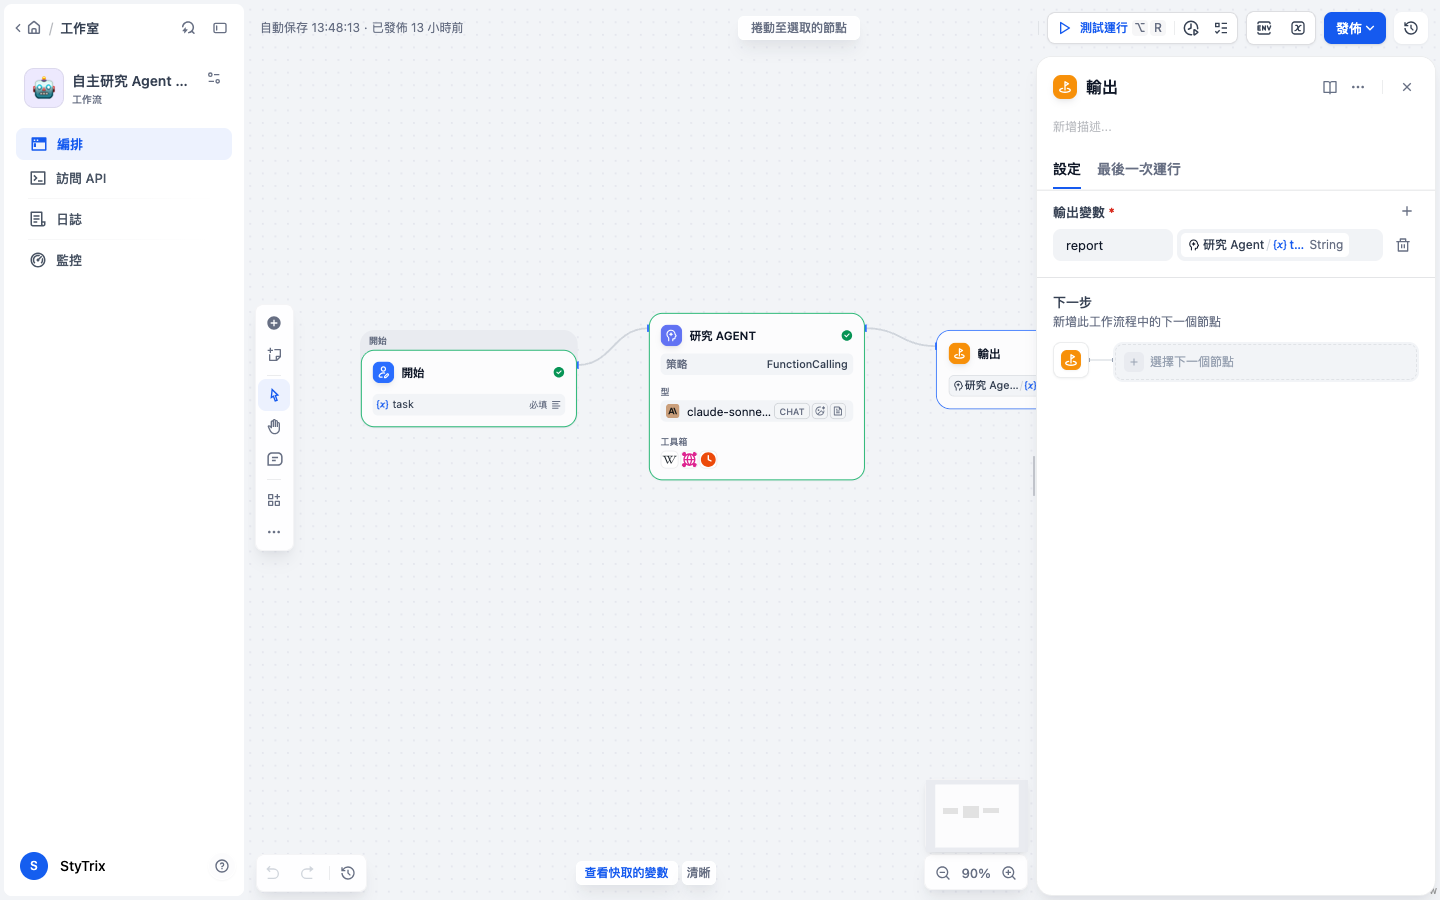Screen dimensions: 1440x900
Task: Click 選擇下一個節點 to add next node
Action: 1266,362
